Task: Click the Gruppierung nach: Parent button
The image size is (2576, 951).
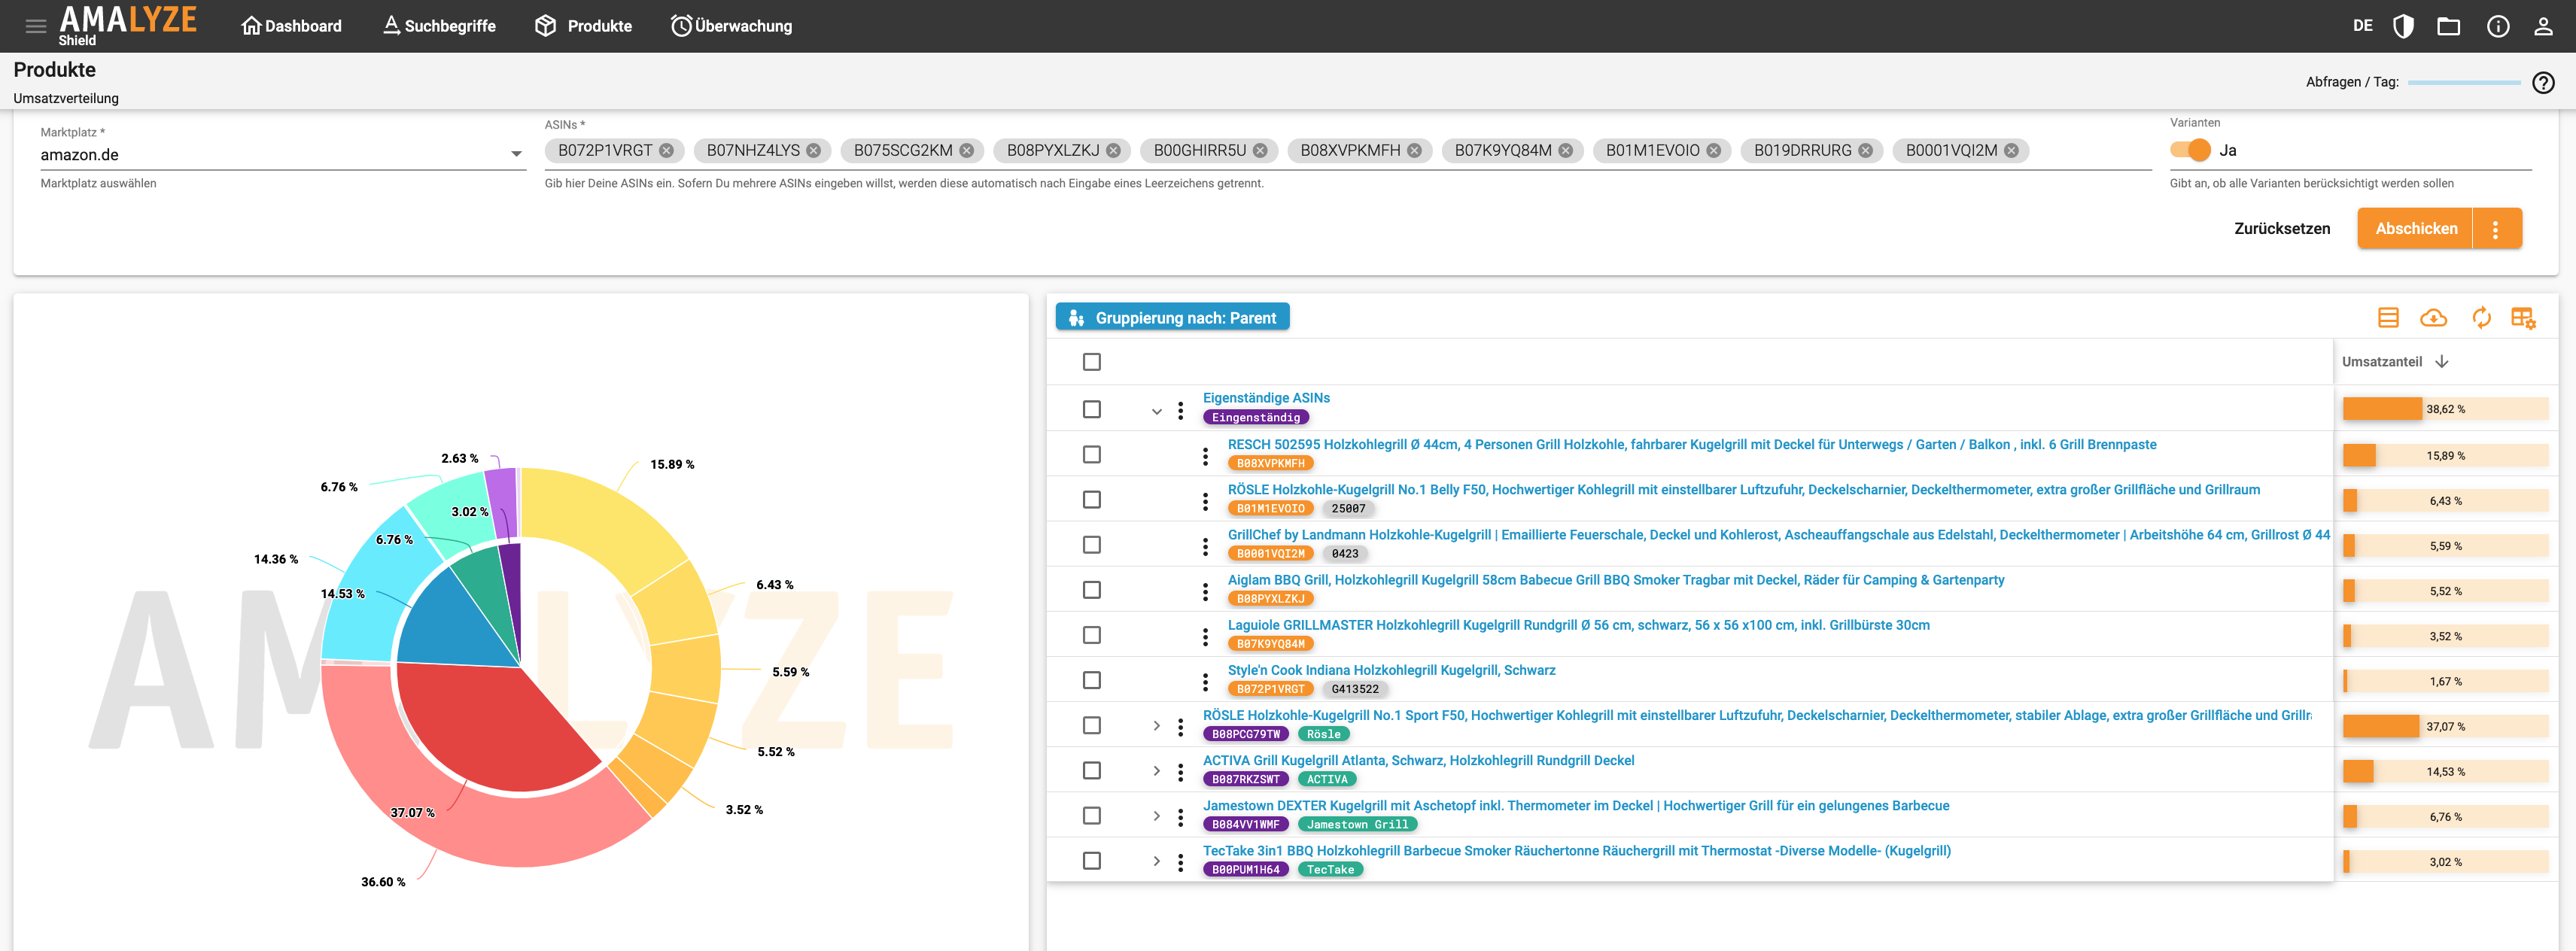Action: point(1172,317)
